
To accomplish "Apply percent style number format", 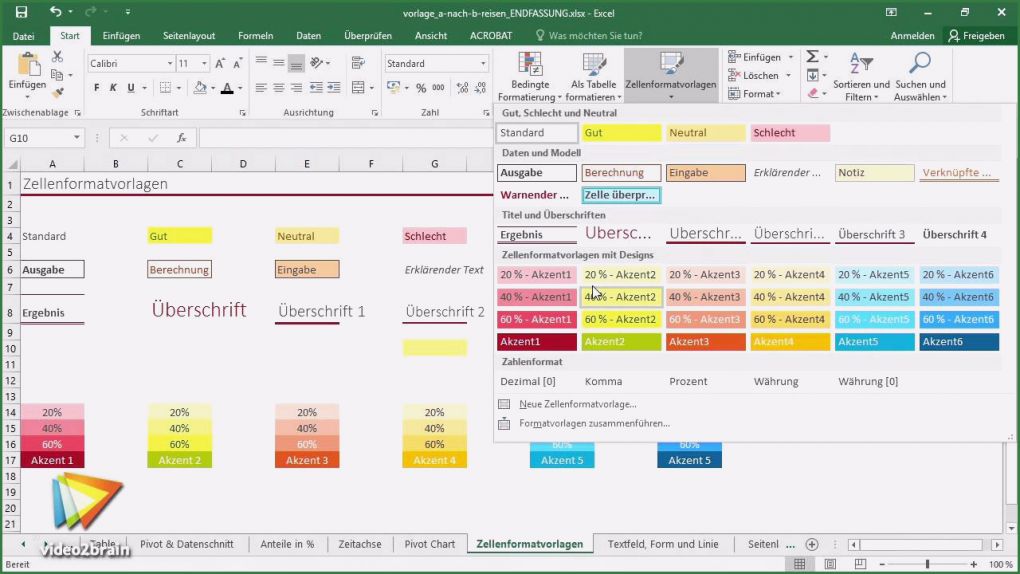I will pos(421,88).
